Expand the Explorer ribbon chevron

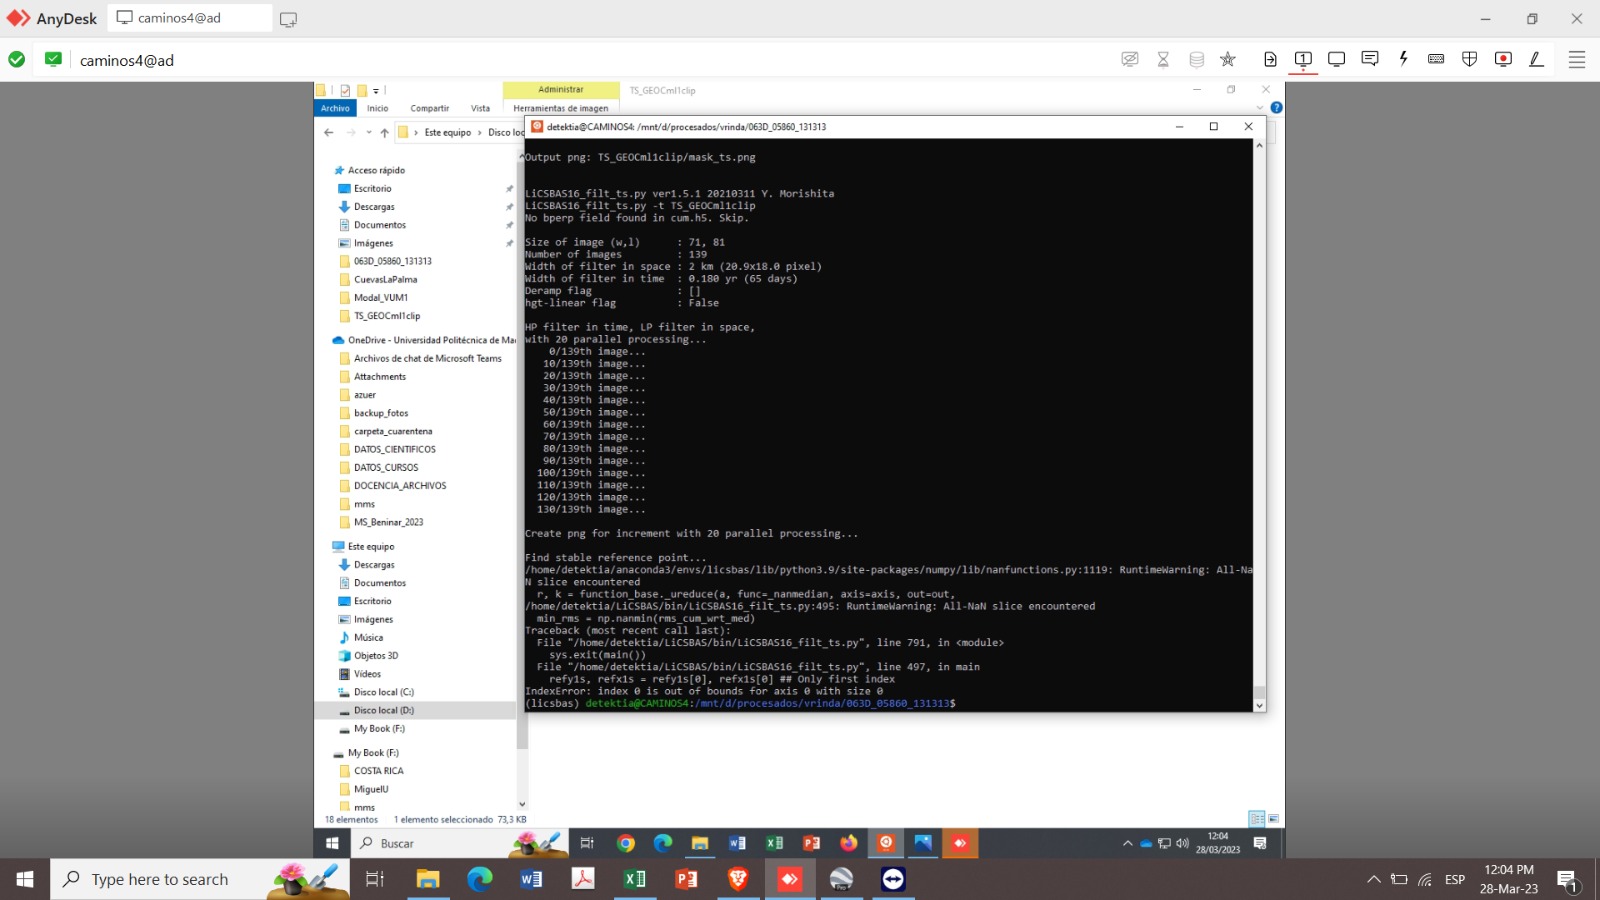[x=1259, y=108]
